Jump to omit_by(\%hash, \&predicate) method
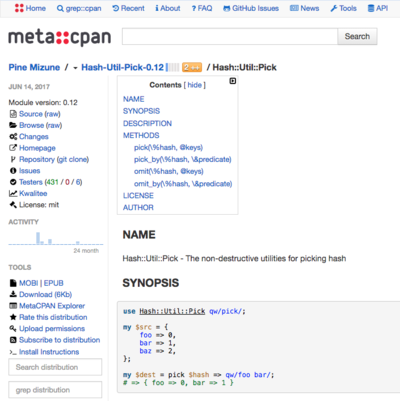Image resolution: width=400 pixels, height=401 pixels. 183,184
